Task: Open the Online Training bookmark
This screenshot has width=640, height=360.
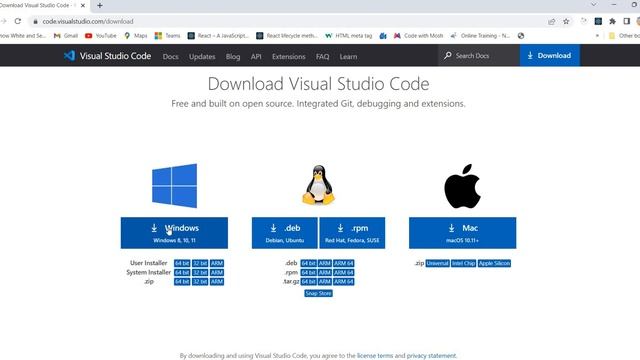Action: click(480, 36)
